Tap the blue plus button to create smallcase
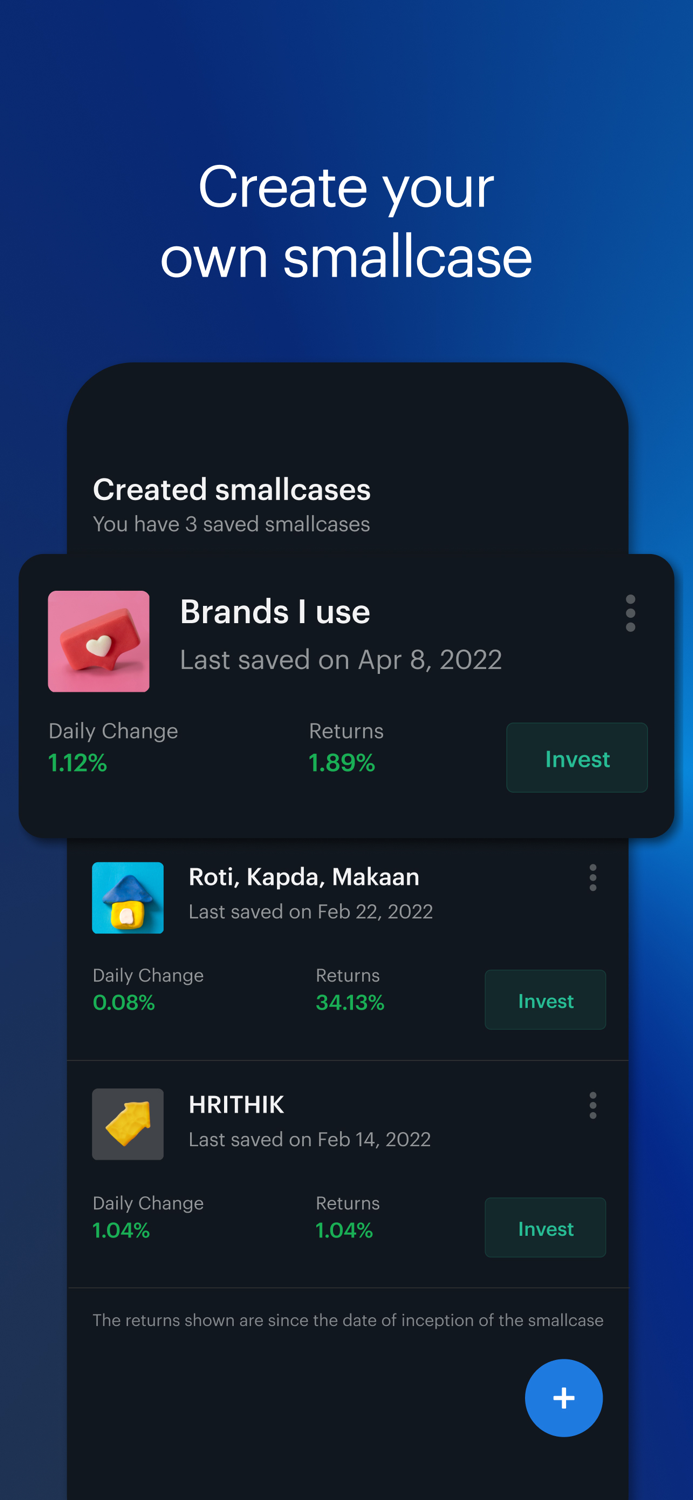This screenshot has width=693, height=1500. 564,1398
